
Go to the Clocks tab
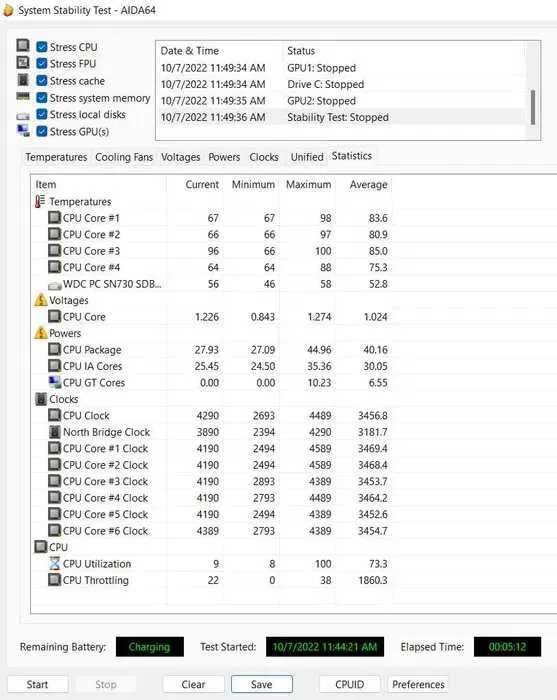pyautogui.click(x=264, y=157)
